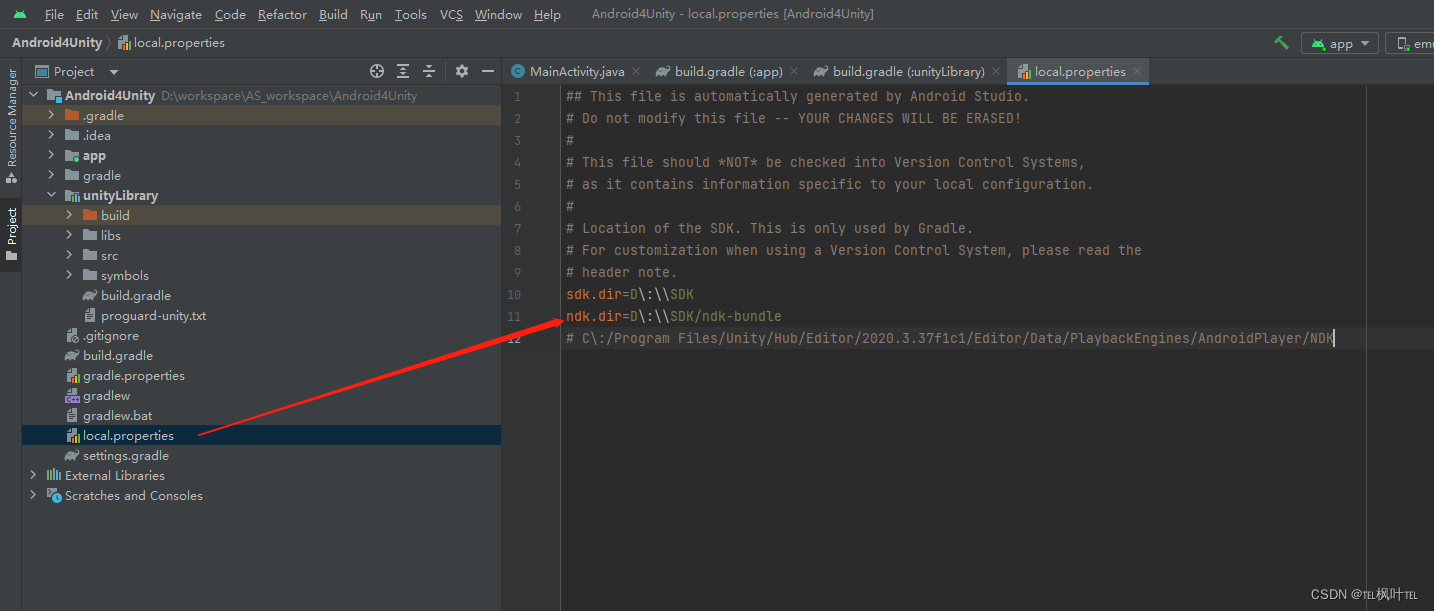Expand the .idea folder arrow

[x=51, y=135]
